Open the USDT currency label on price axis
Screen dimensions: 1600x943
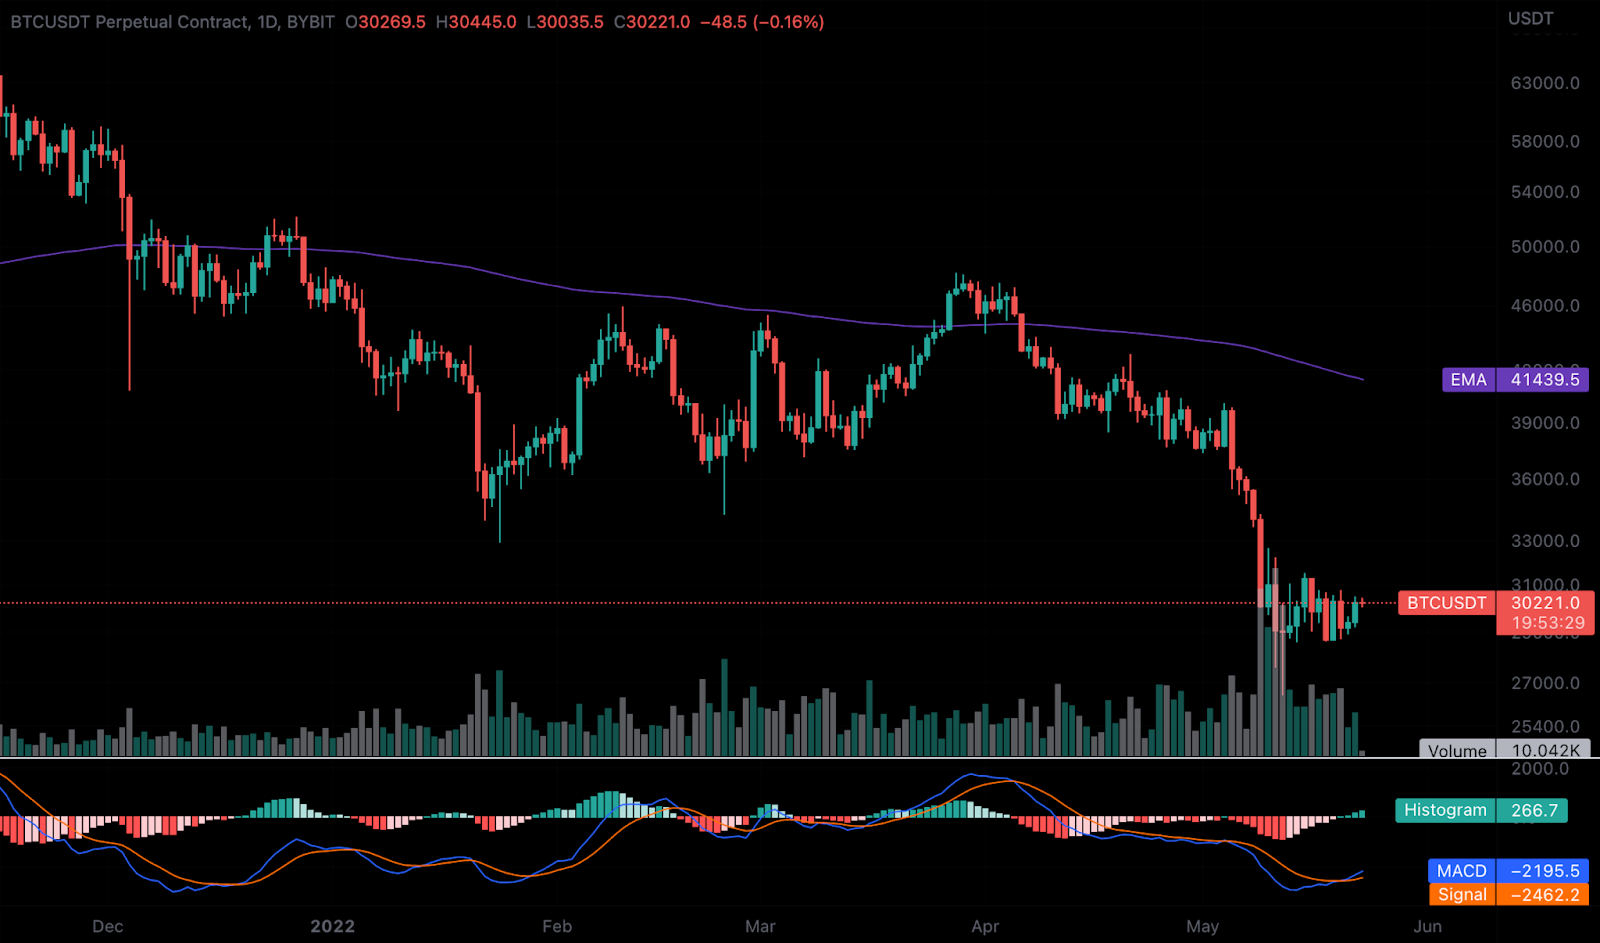click(x=1531, y=18)
